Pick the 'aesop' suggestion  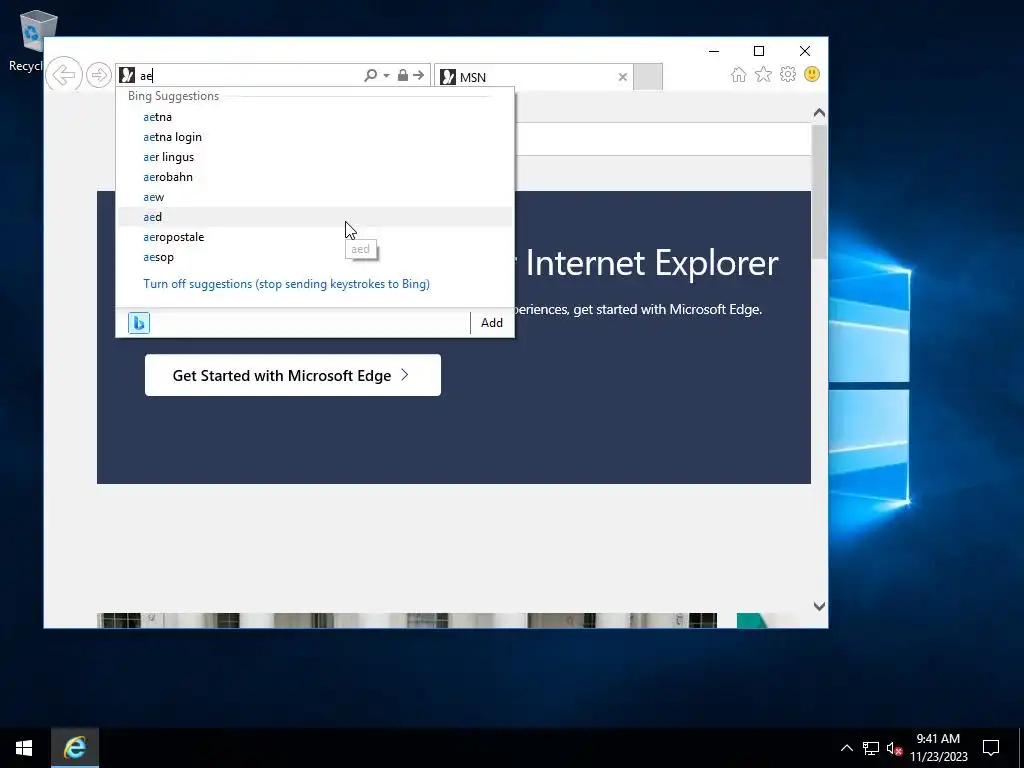click(x=315, y=257)
